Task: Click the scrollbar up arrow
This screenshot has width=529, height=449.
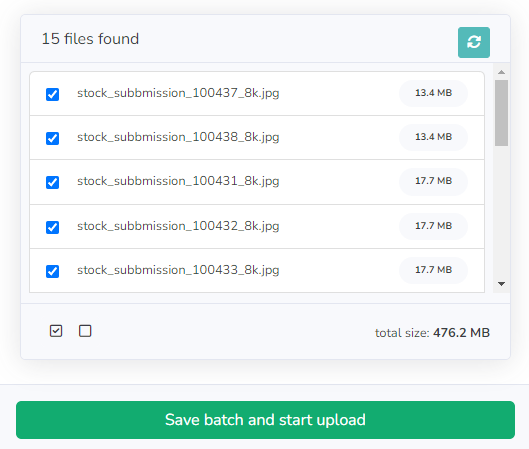Action: pos(501,72)
